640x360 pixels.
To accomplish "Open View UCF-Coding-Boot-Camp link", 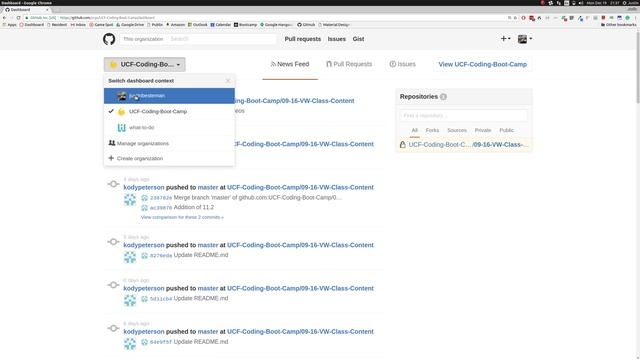I will [x=482, y=64].
